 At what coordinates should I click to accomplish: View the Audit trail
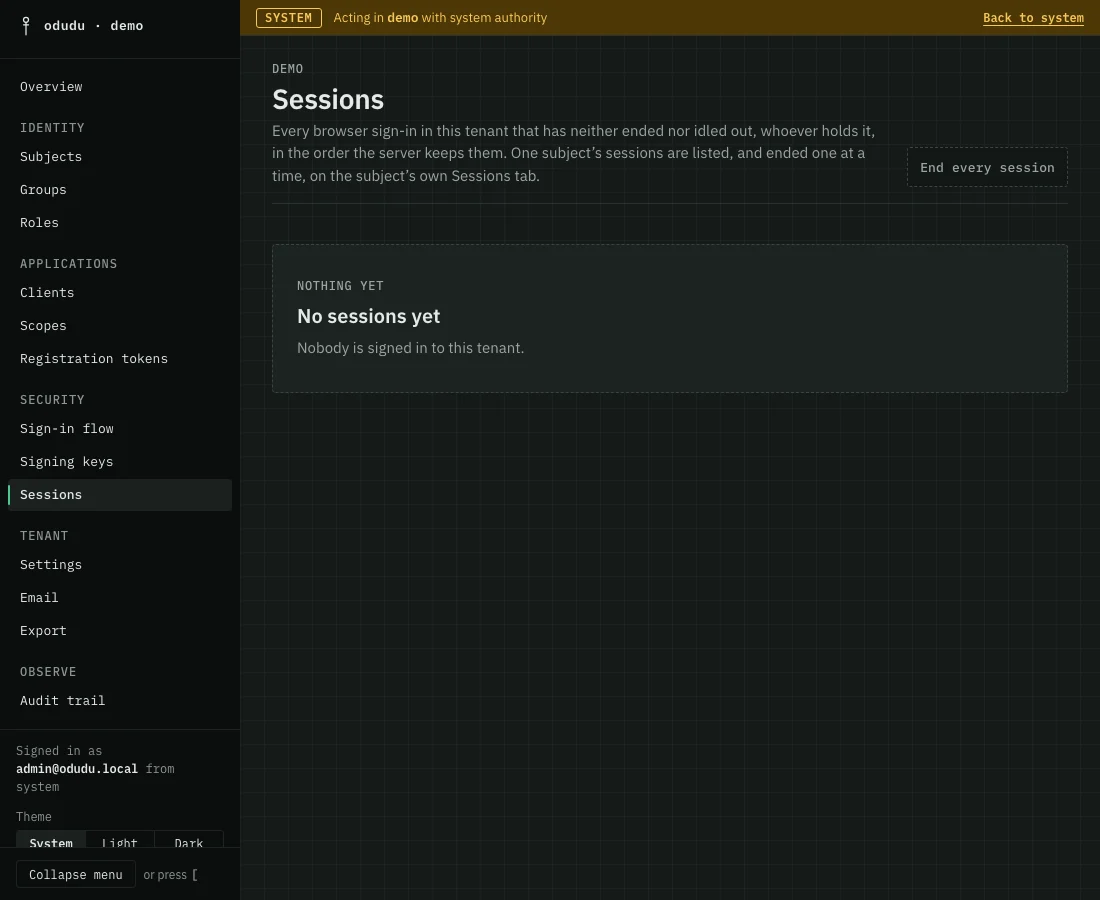click(120, 701)
